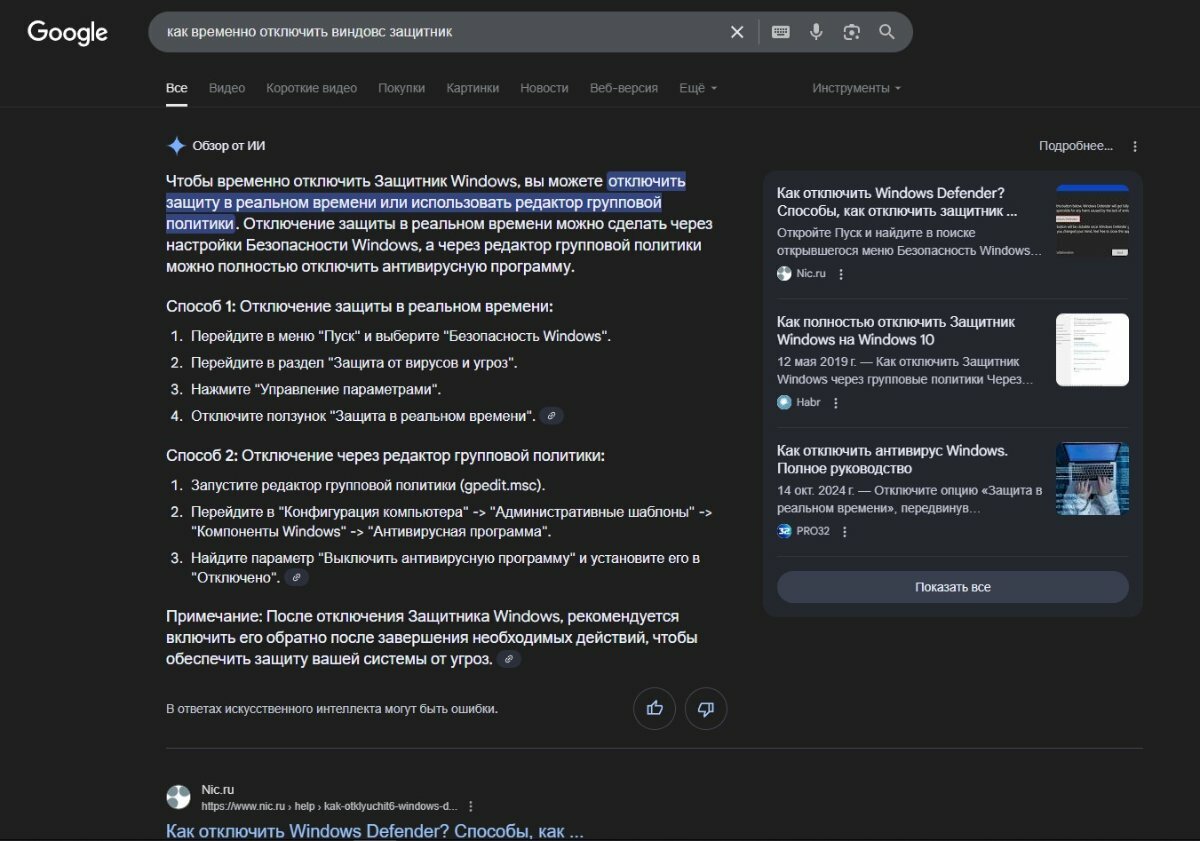Click the magnifier search icon
Image resolution: width=1200 pixels, height=841 pixels.
(x=887, y=32)
